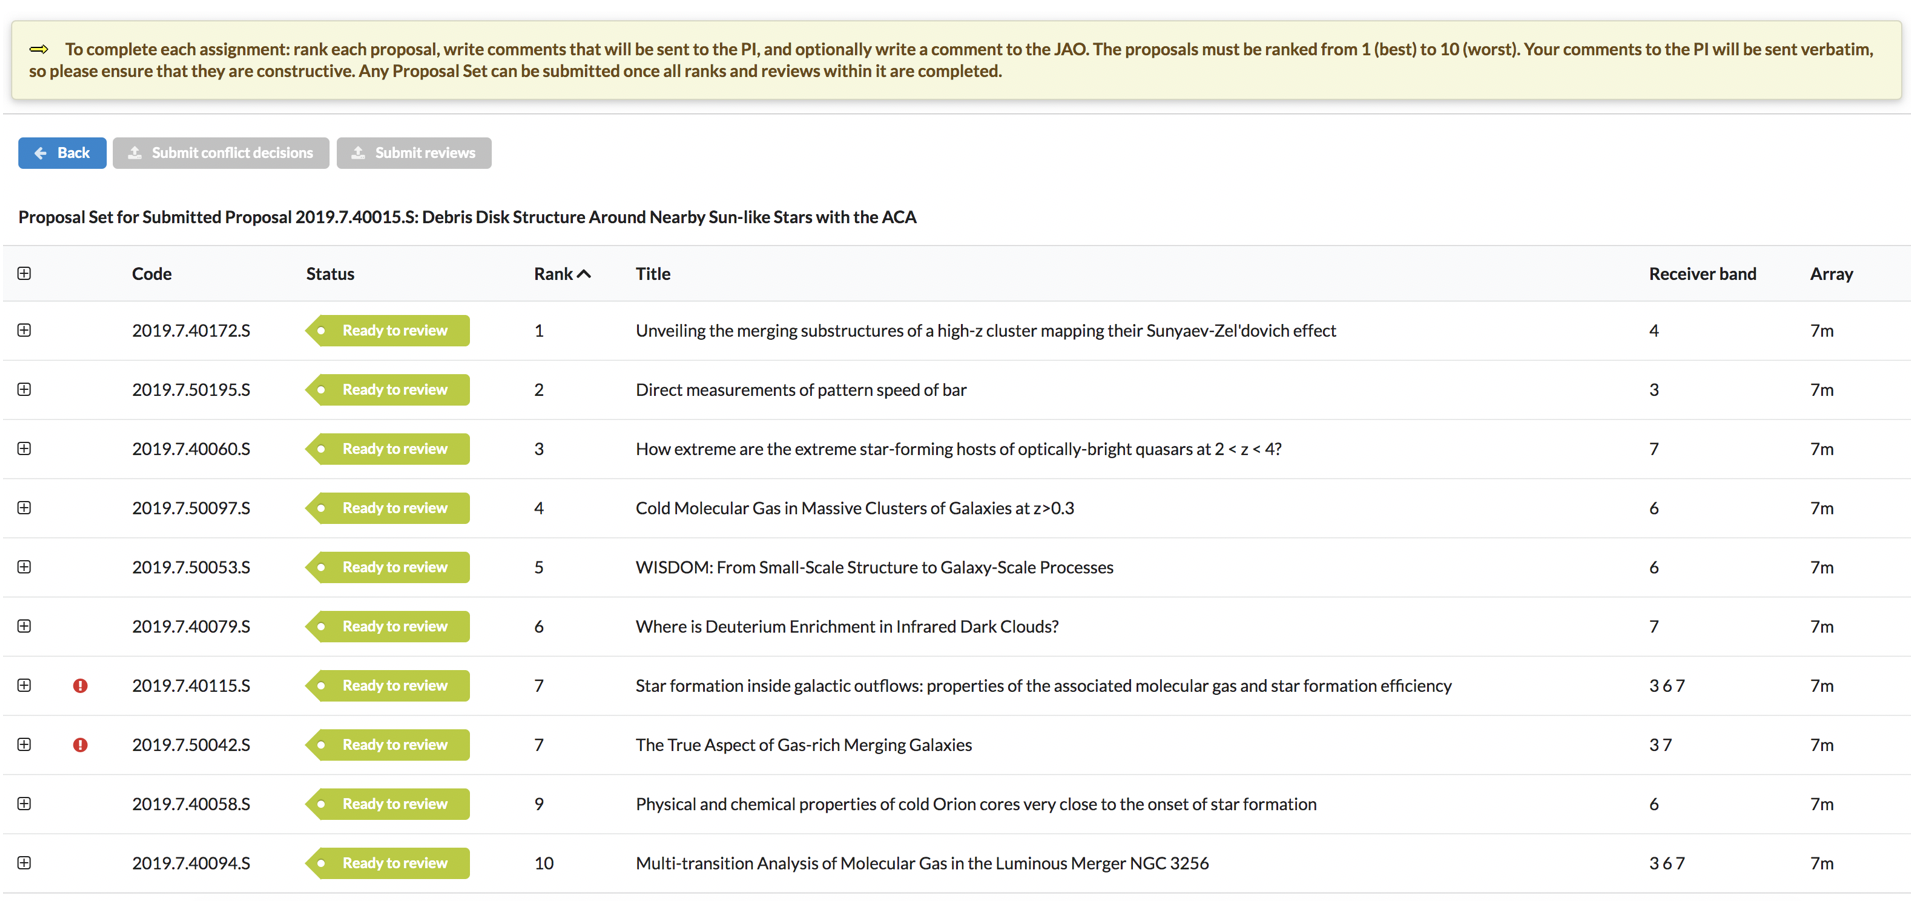This screenshot has width=1918, height=910.
Task: Expand all rows with header plus icon
Action: pos(25,274)
